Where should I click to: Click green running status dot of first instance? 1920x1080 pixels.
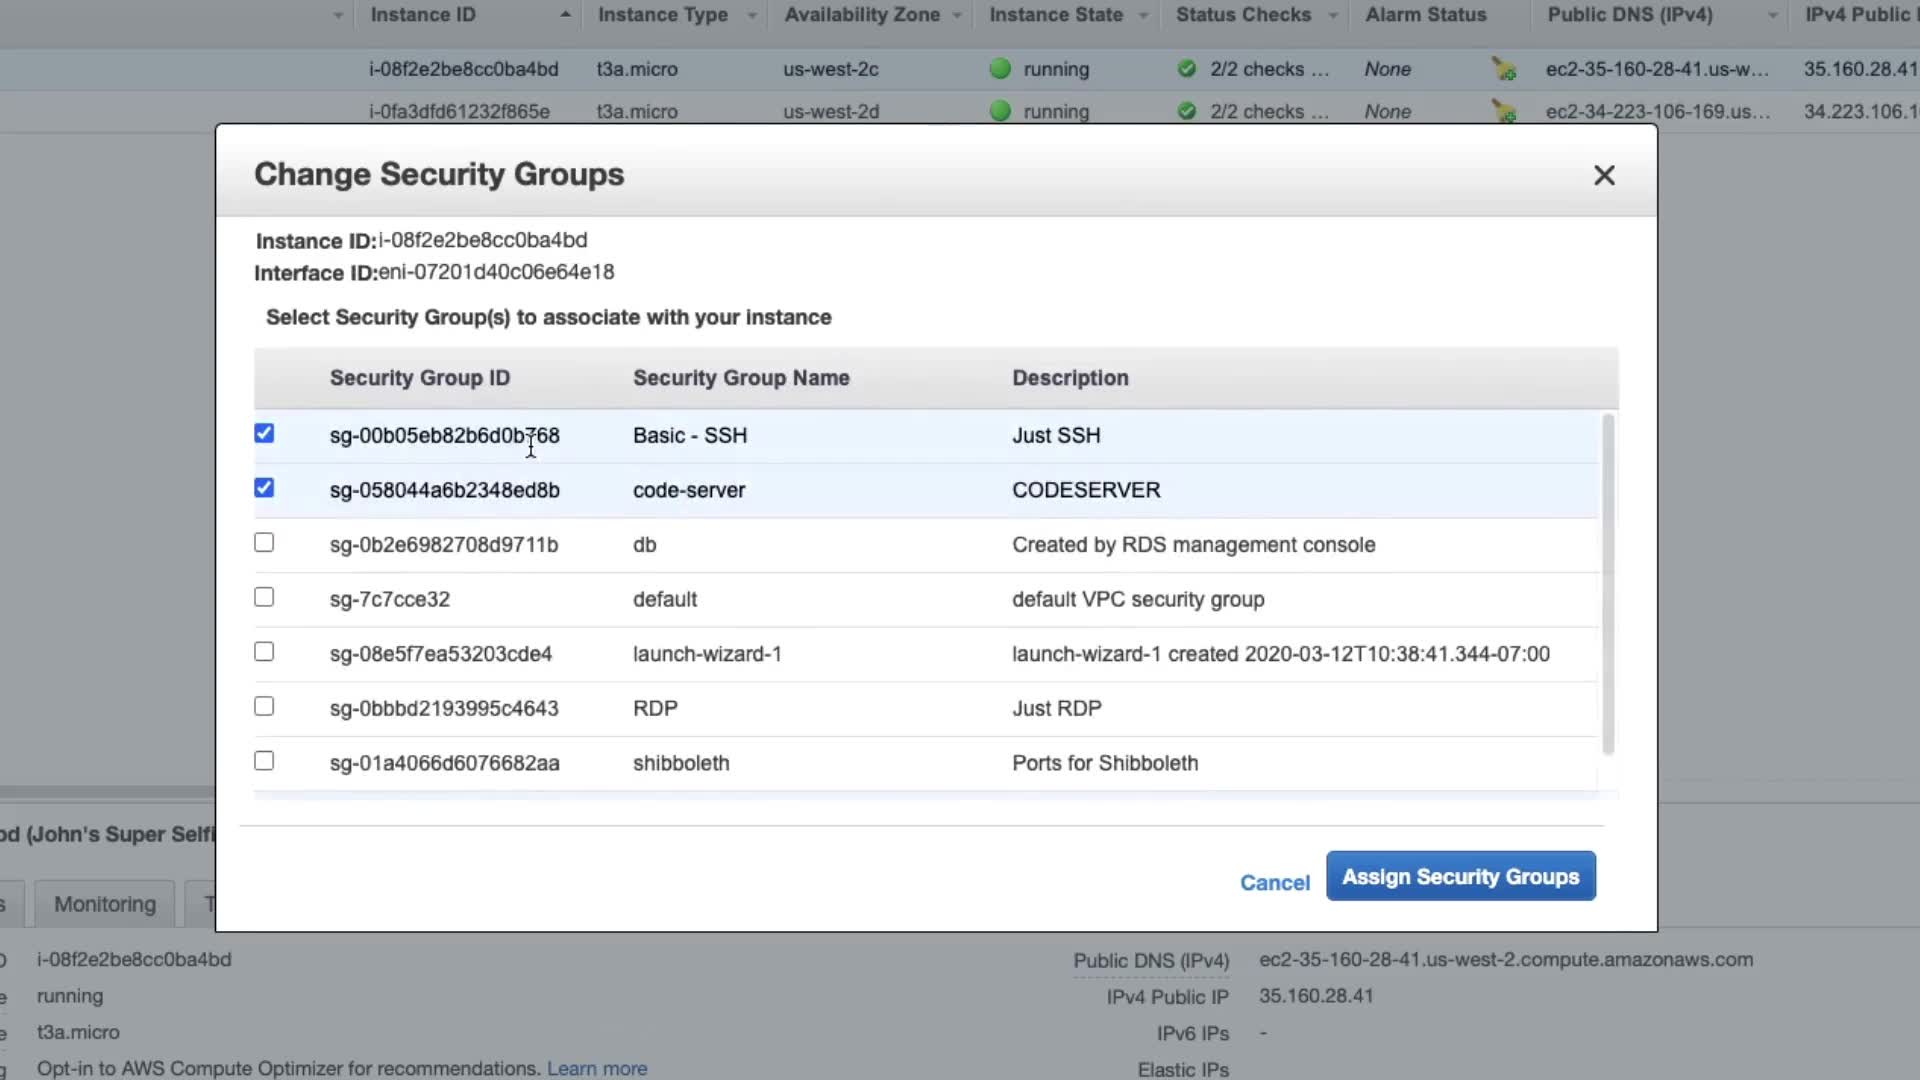999,69
